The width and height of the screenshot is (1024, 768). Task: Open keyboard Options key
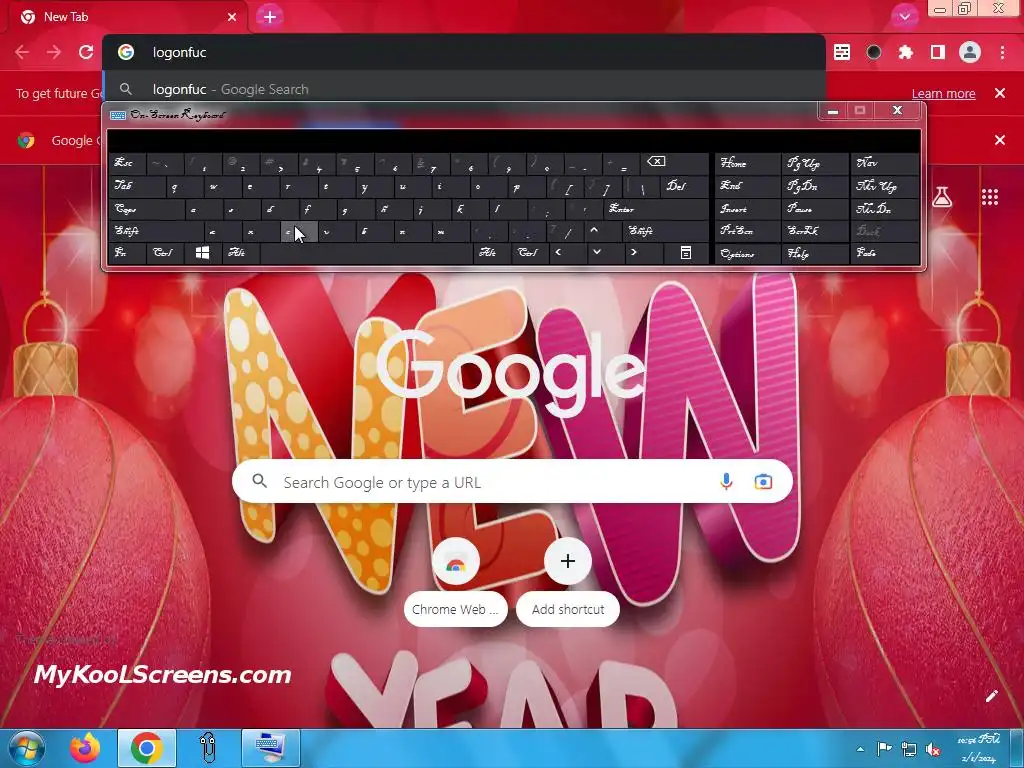point(747,253)
